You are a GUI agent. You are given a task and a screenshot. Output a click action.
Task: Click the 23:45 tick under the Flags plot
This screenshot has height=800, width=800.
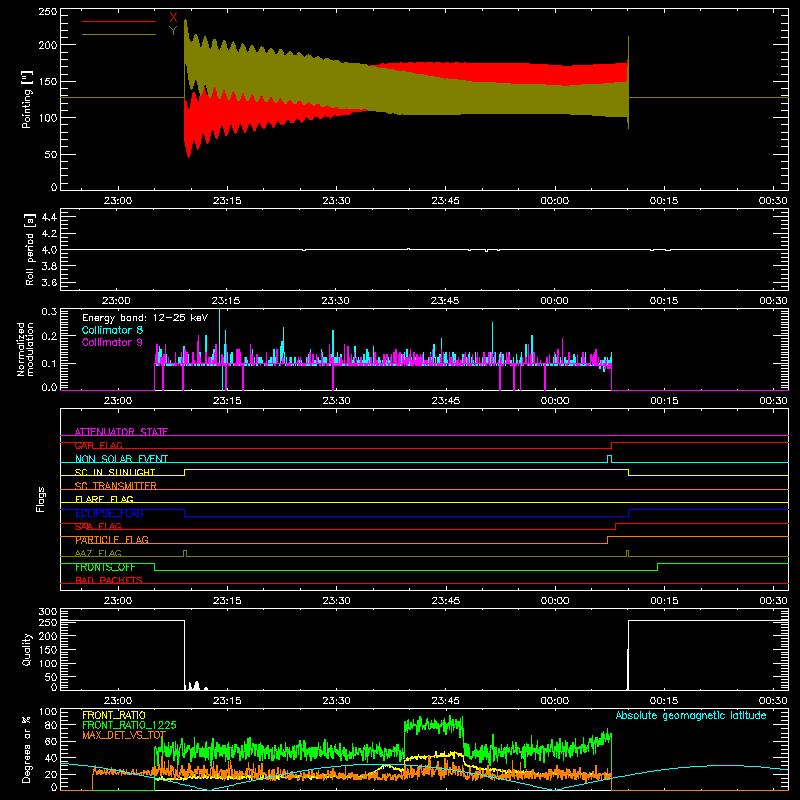click(445, 601)
